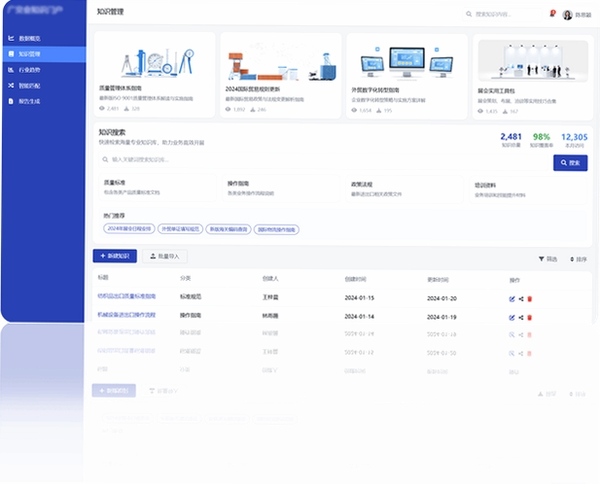The width and height of the screenshot is (600, 484).
Task: Click the 更新时间 column header
Action: tap(438, 280)
